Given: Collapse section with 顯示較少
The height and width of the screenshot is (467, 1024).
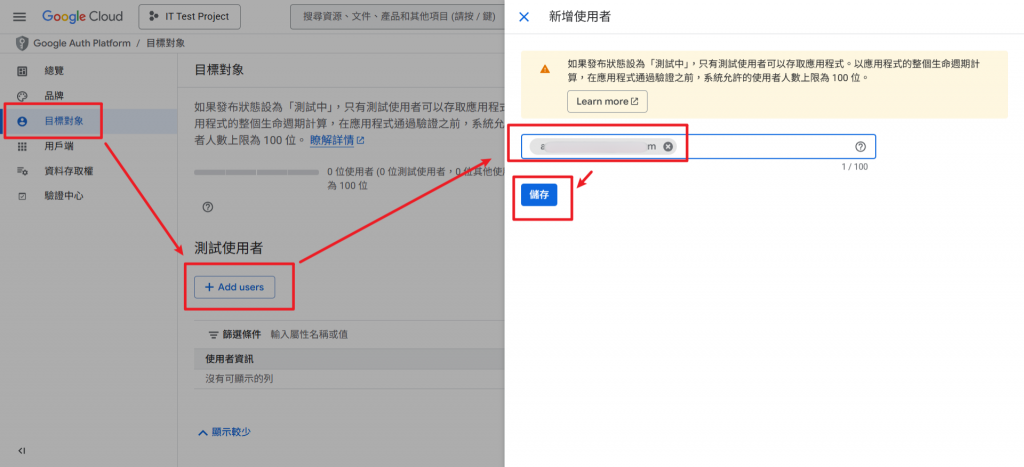Looking at the screenshot, I should click(x=224, y=432).
